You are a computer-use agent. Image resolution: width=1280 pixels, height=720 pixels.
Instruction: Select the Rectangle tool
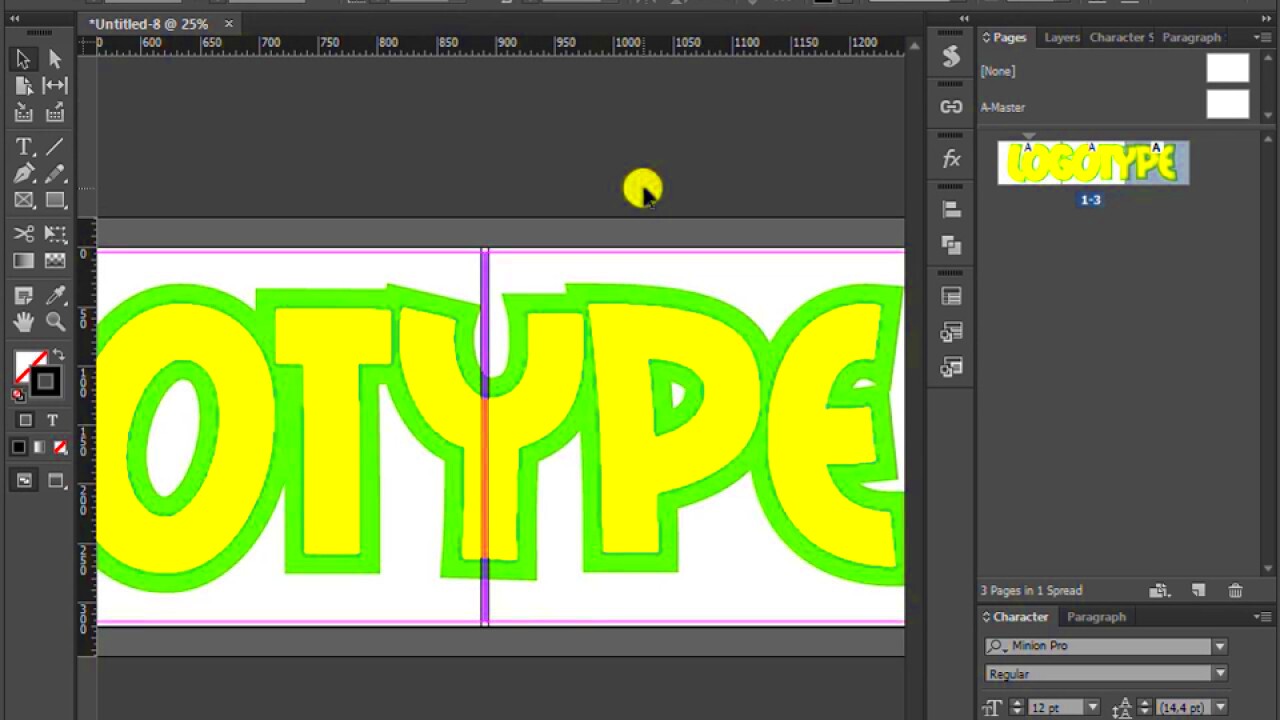[55, 200]
